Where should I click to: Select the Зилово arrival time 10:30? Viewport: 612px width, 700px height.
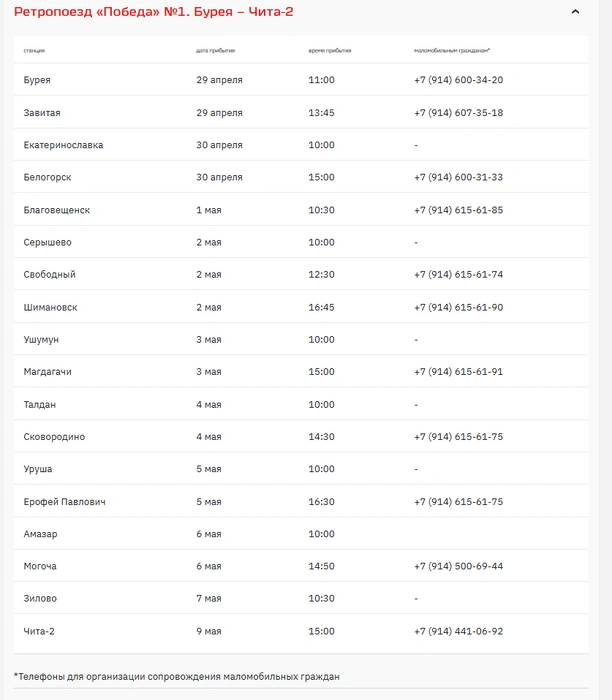tap(321, 599)
